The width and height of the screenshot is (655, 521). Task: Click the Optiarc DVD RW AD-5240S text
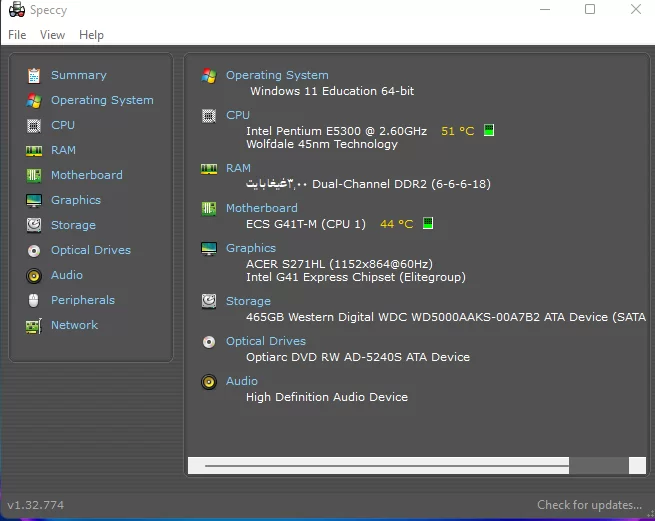[358, 357]
